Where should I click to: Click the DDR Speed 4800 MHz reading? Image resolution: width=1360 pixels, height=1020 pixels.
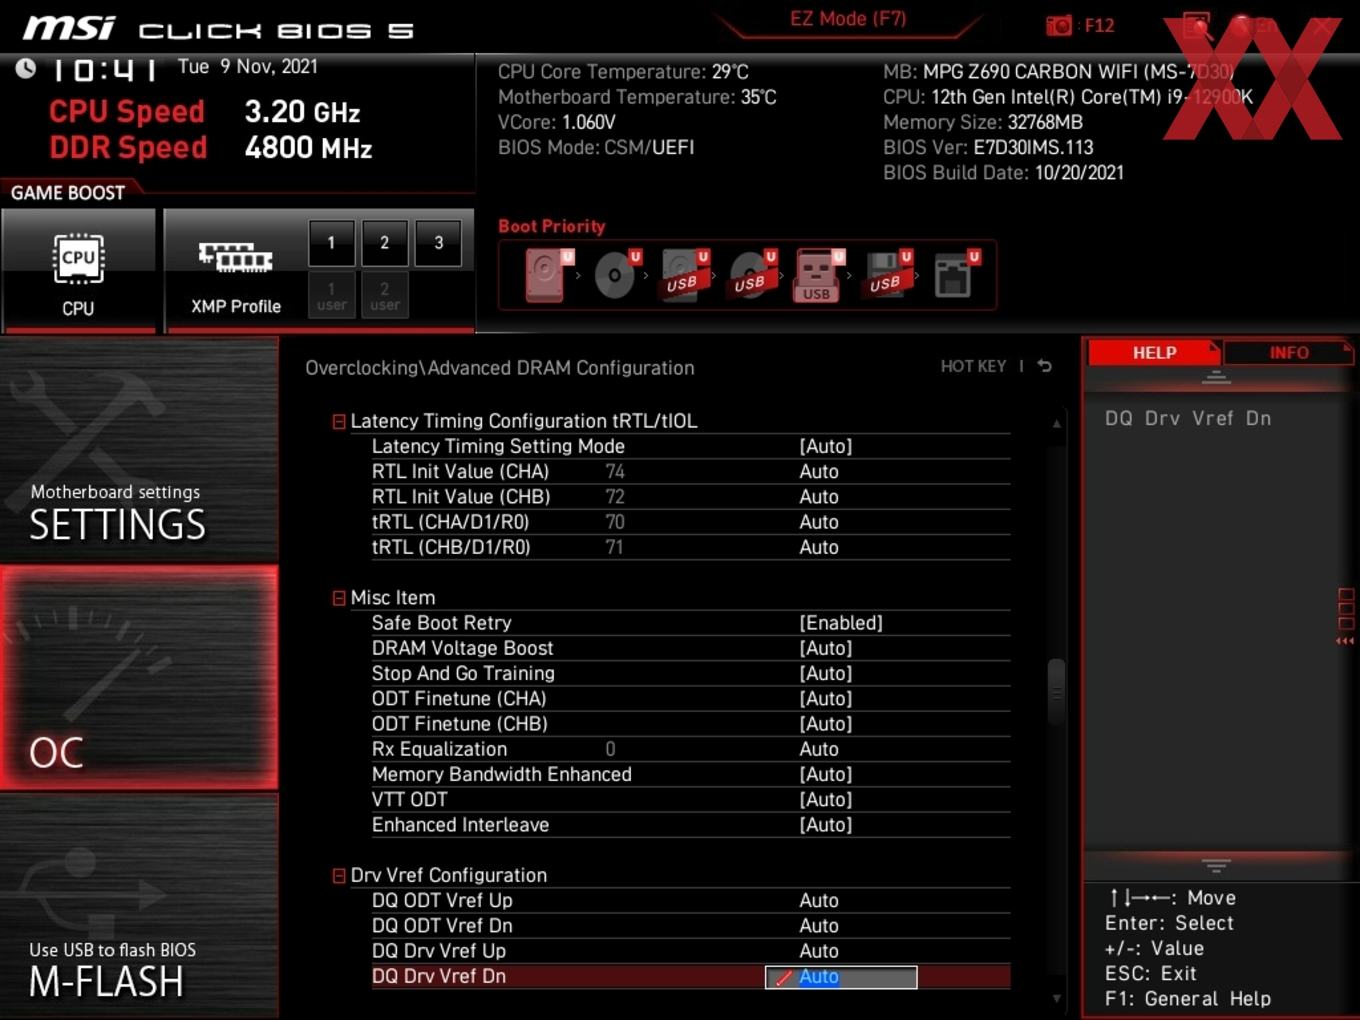[211, 148]
